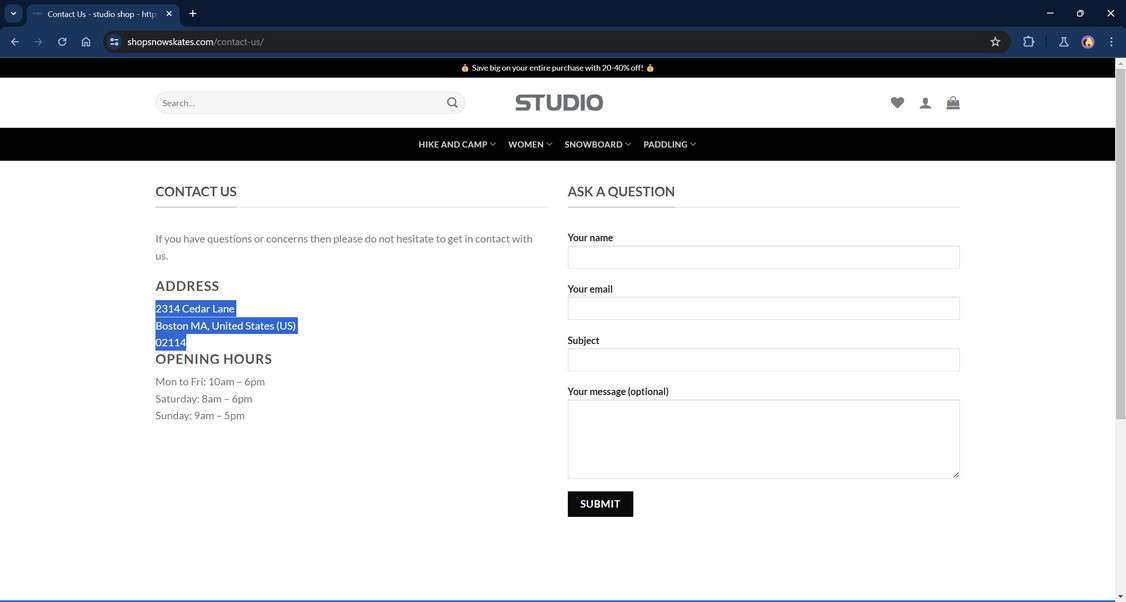The height and width of the screenshot is (602, 1126).
Task: Click the ADDRESS heading
Action: 187,286
